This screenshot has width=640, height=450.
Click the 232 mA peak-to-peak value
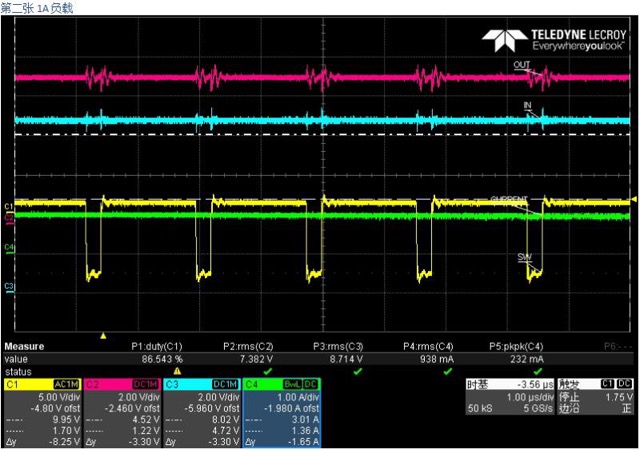(x=527, y=359)
